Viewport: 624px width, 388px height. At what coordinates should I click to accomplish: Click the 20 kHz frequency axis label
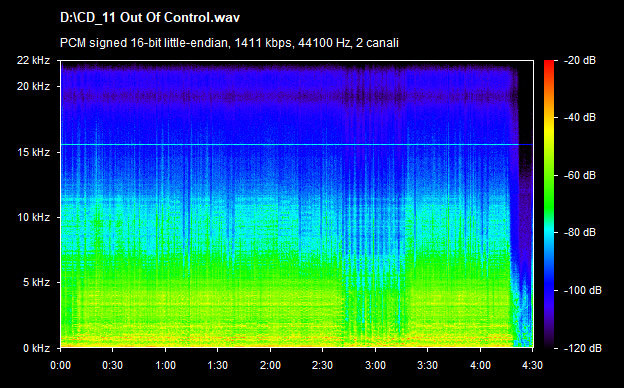coord(33,86)
